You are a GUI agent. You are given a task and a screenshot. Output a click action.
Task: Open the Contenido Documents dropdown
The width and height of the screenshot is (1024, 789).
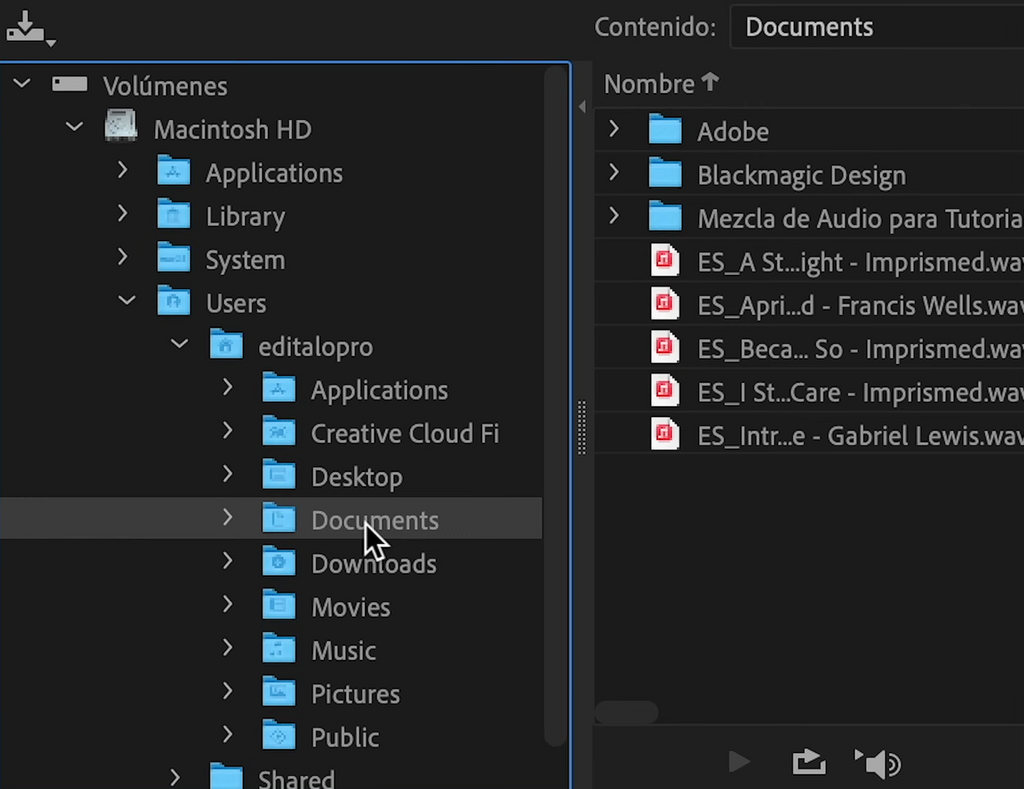click(876, 27)
